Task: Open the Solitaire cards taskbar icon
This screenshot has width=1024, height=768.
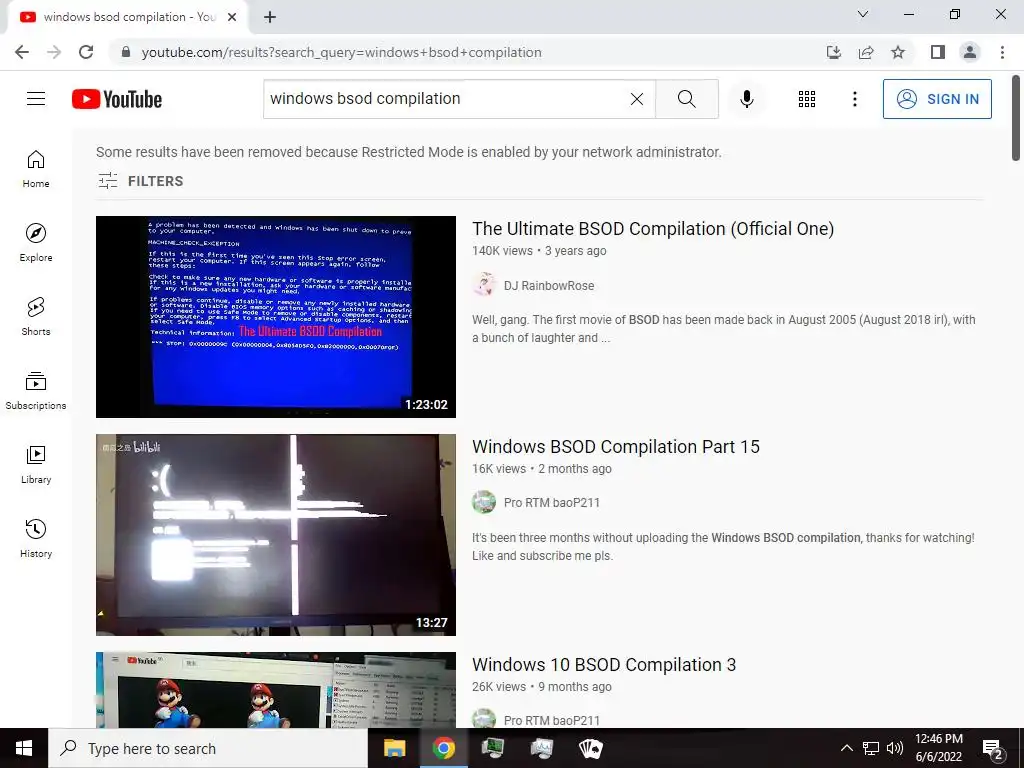Action: click(590, 748)
